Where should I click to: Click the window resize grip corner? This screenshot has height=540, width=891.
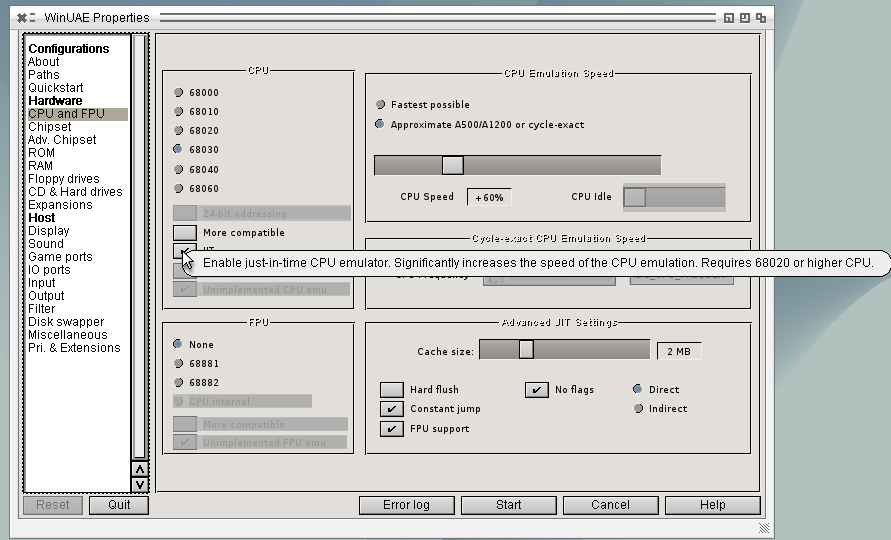pos(764,528)
